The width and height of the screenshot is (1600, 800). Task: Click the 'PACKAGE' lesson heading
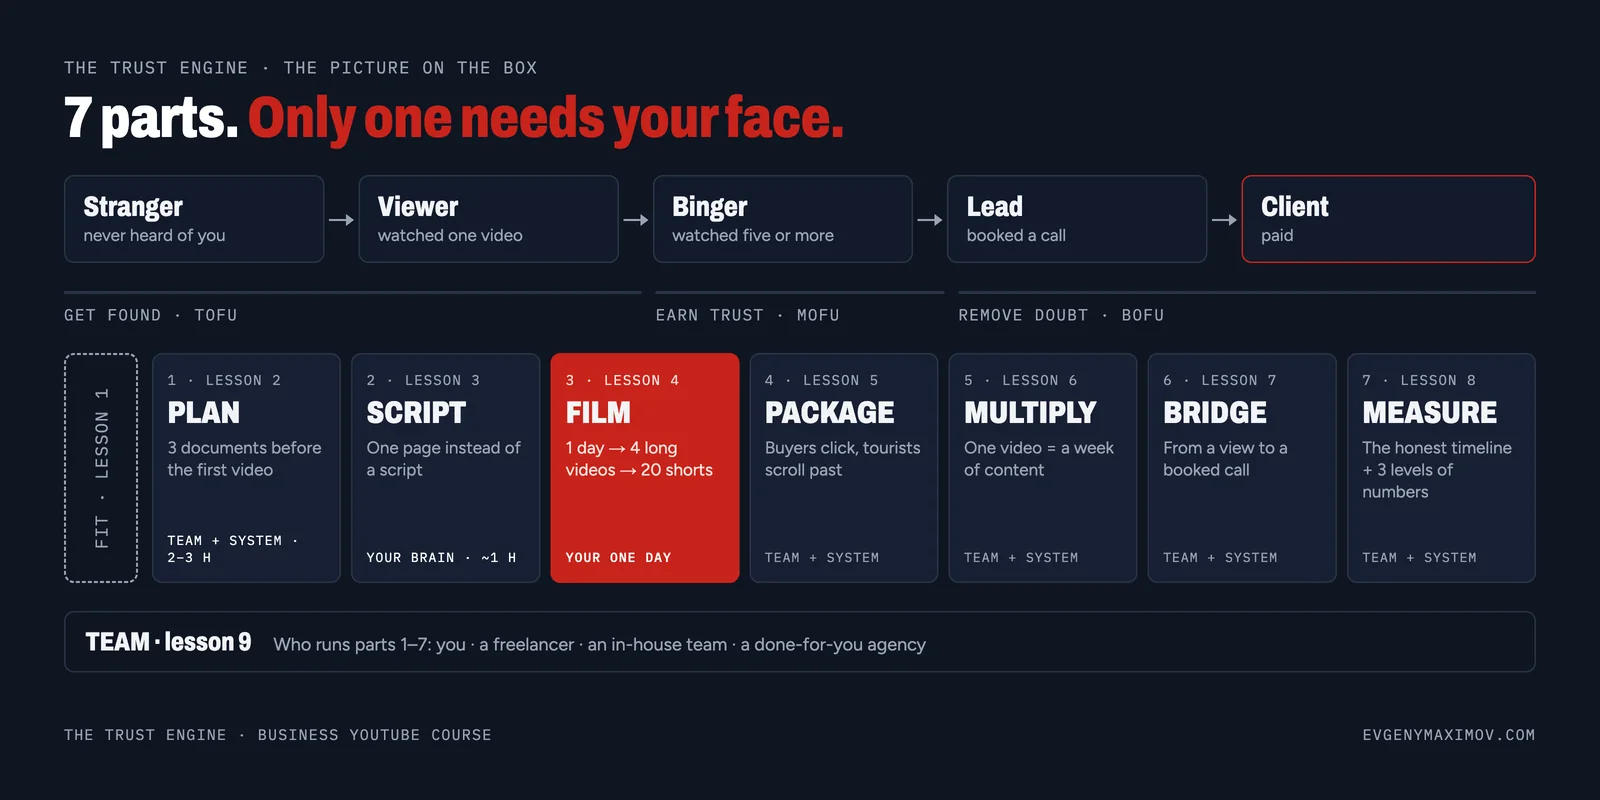click(x=830, y=413)
